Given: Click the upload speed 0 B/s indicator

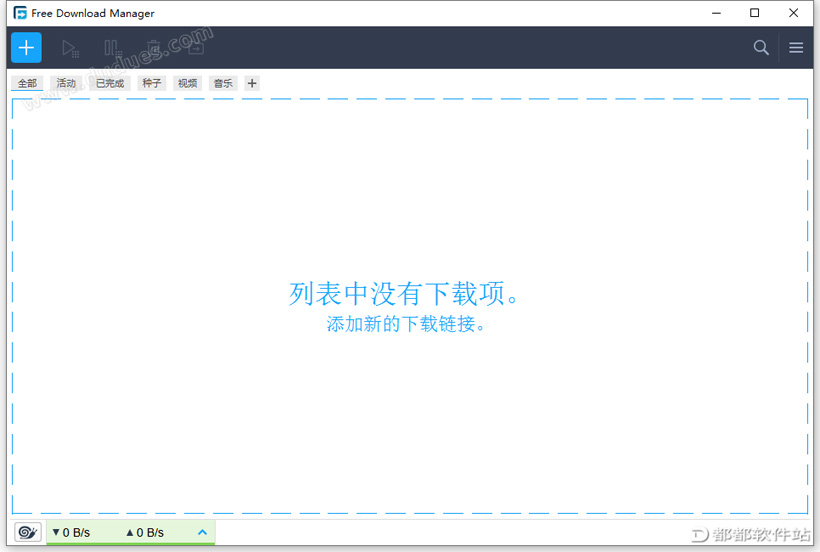Looking at the screenshot, I should pyautogui.click(x=145, y=532).
